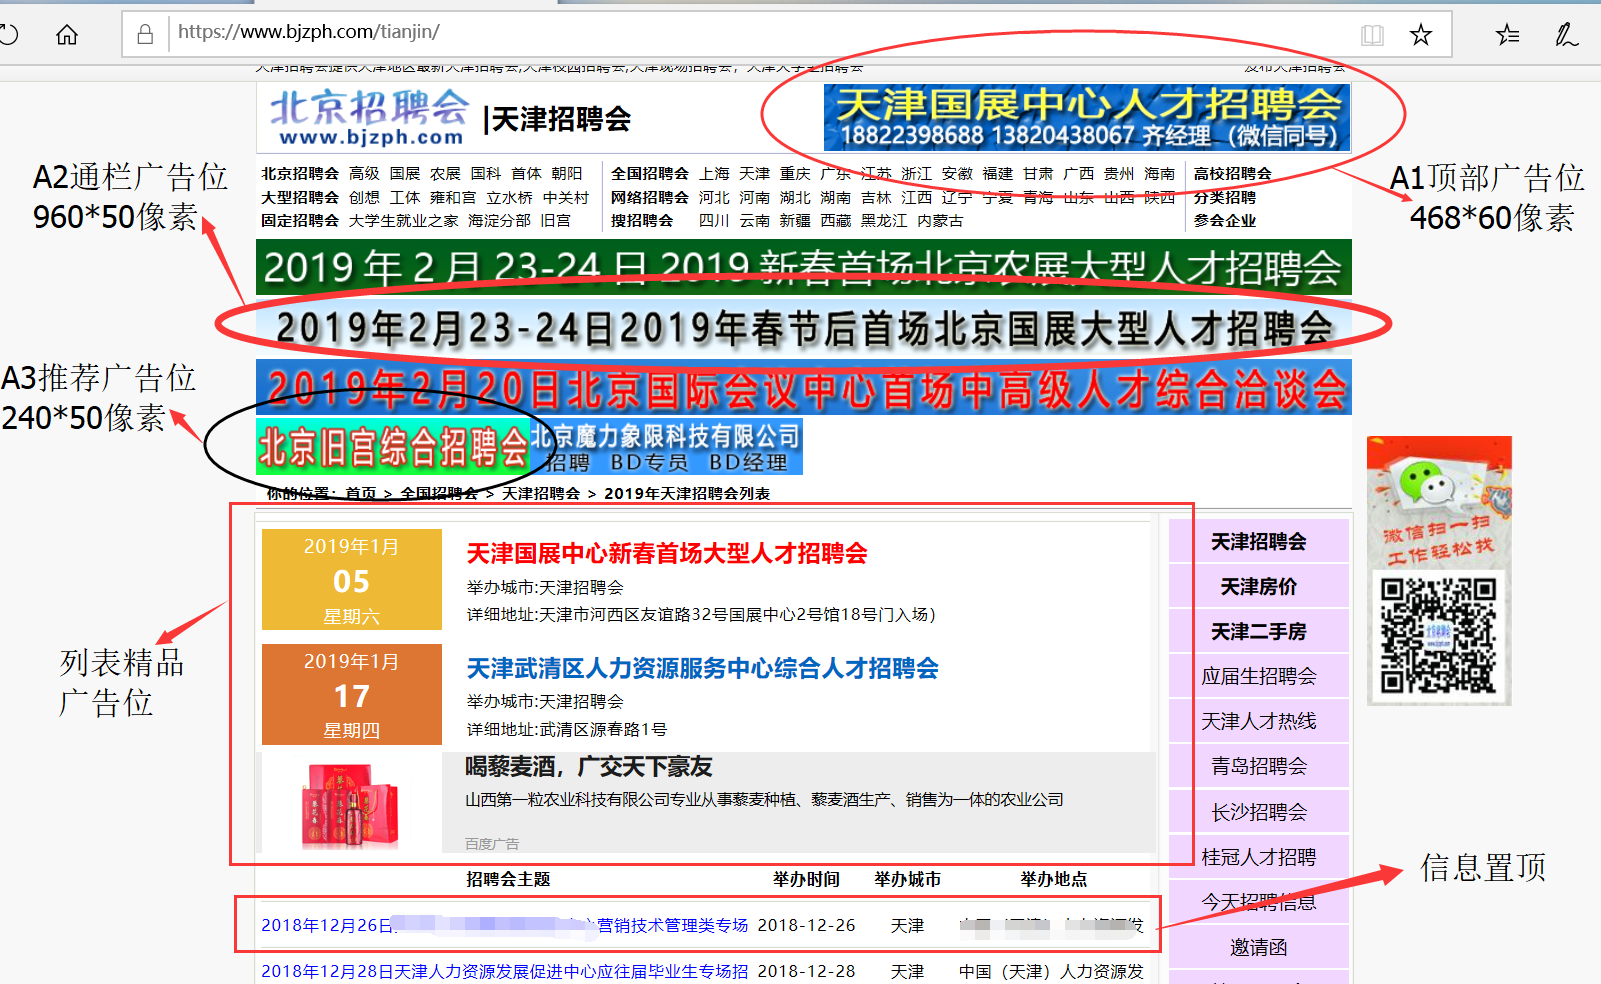Open the 北京农展大型人才招聘会 green banner

[x=803, y=267]
